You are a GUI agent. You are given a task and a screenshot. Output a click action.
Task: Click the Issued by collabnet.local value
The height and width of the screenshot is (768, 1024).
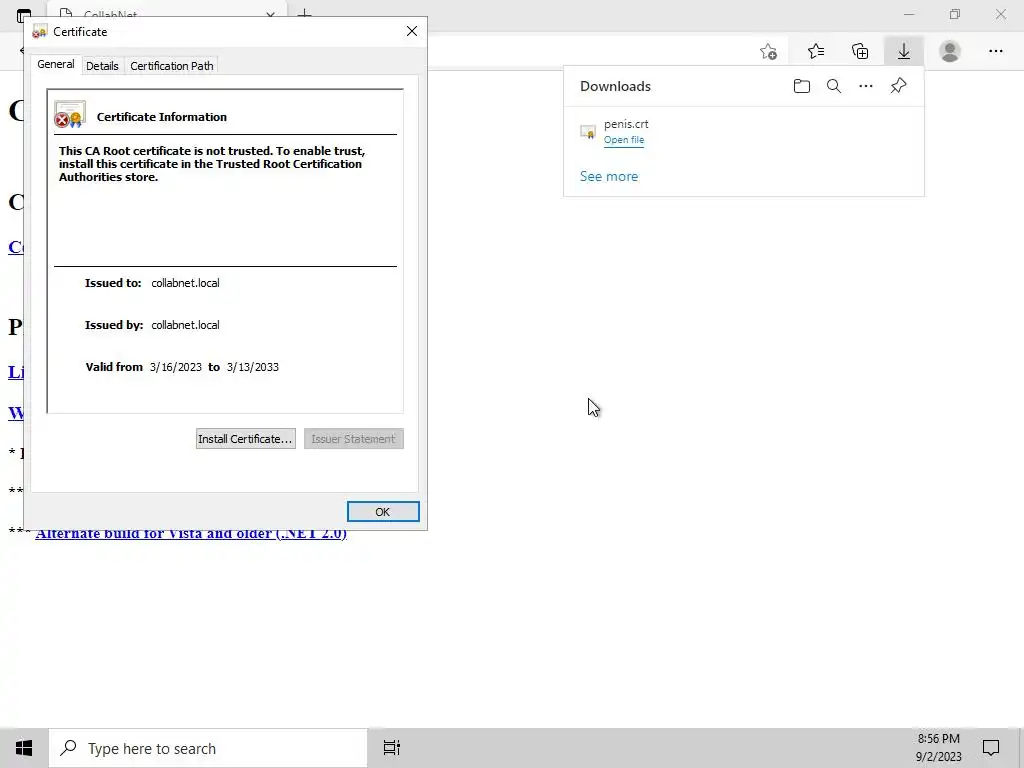[x=185, y=325]
